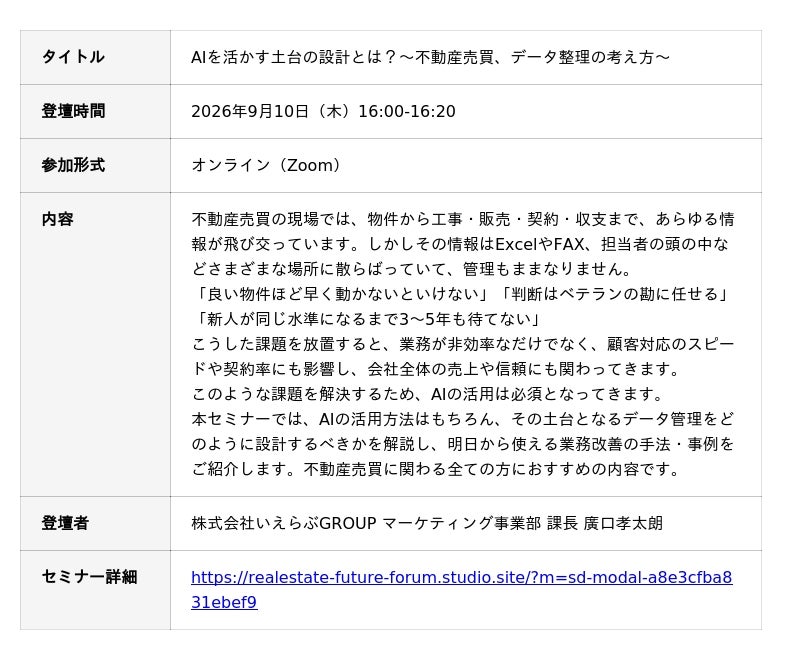Click the 登壇時間 header cell
The width and height of the screenshot is (800, 660).
tap(95, 111)
